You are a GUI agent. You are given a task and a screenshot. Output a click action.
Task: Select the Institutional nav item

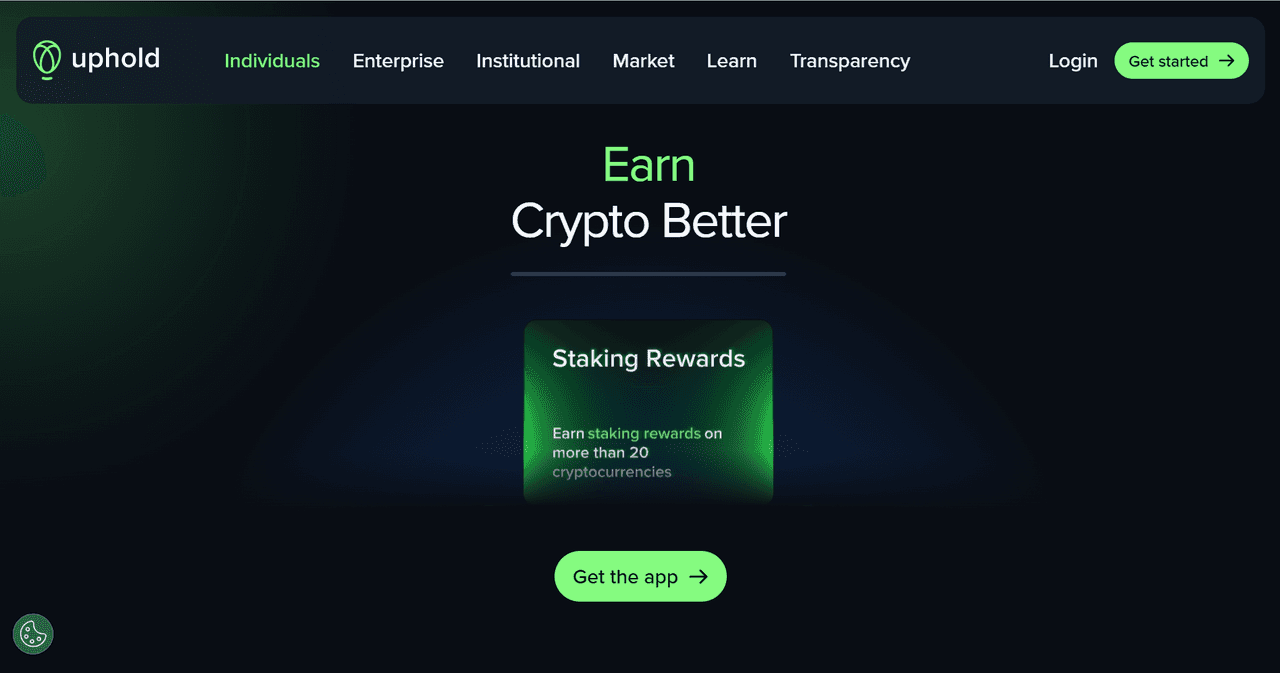(x=528, y=61)
